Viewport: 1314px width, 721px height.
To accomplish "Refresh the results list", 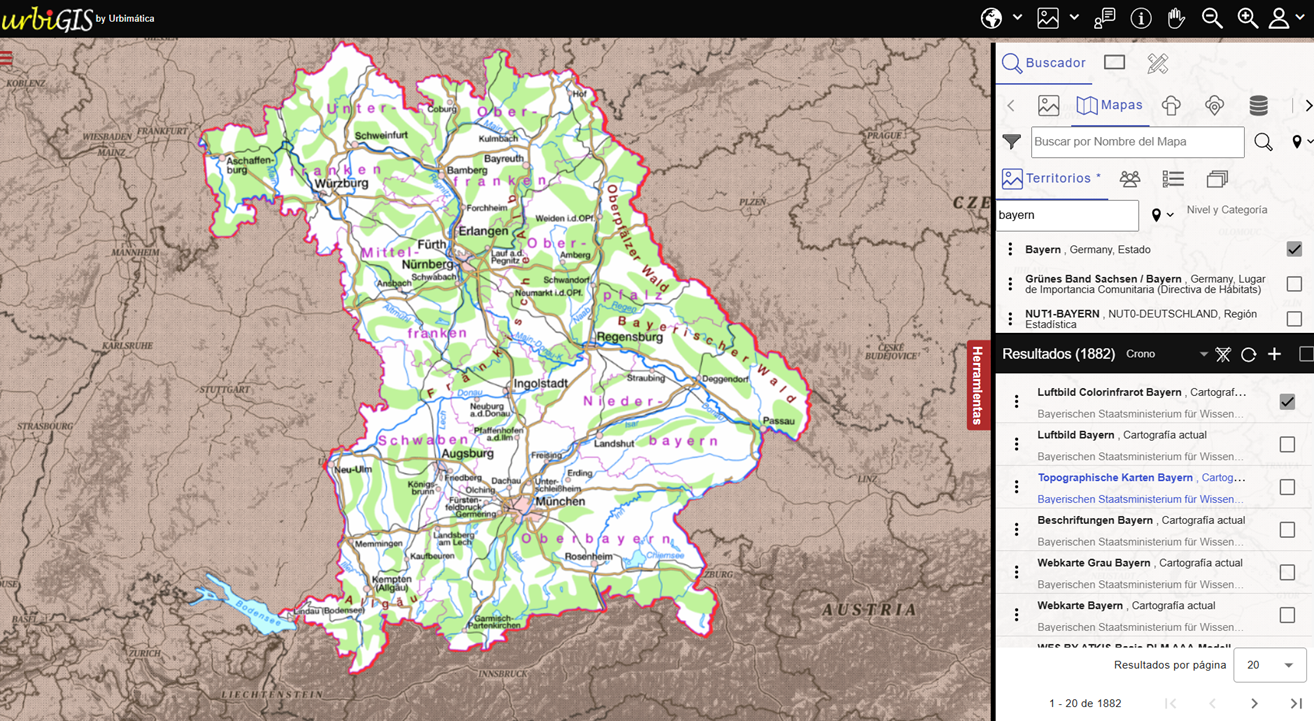I will coord(1248,355).
